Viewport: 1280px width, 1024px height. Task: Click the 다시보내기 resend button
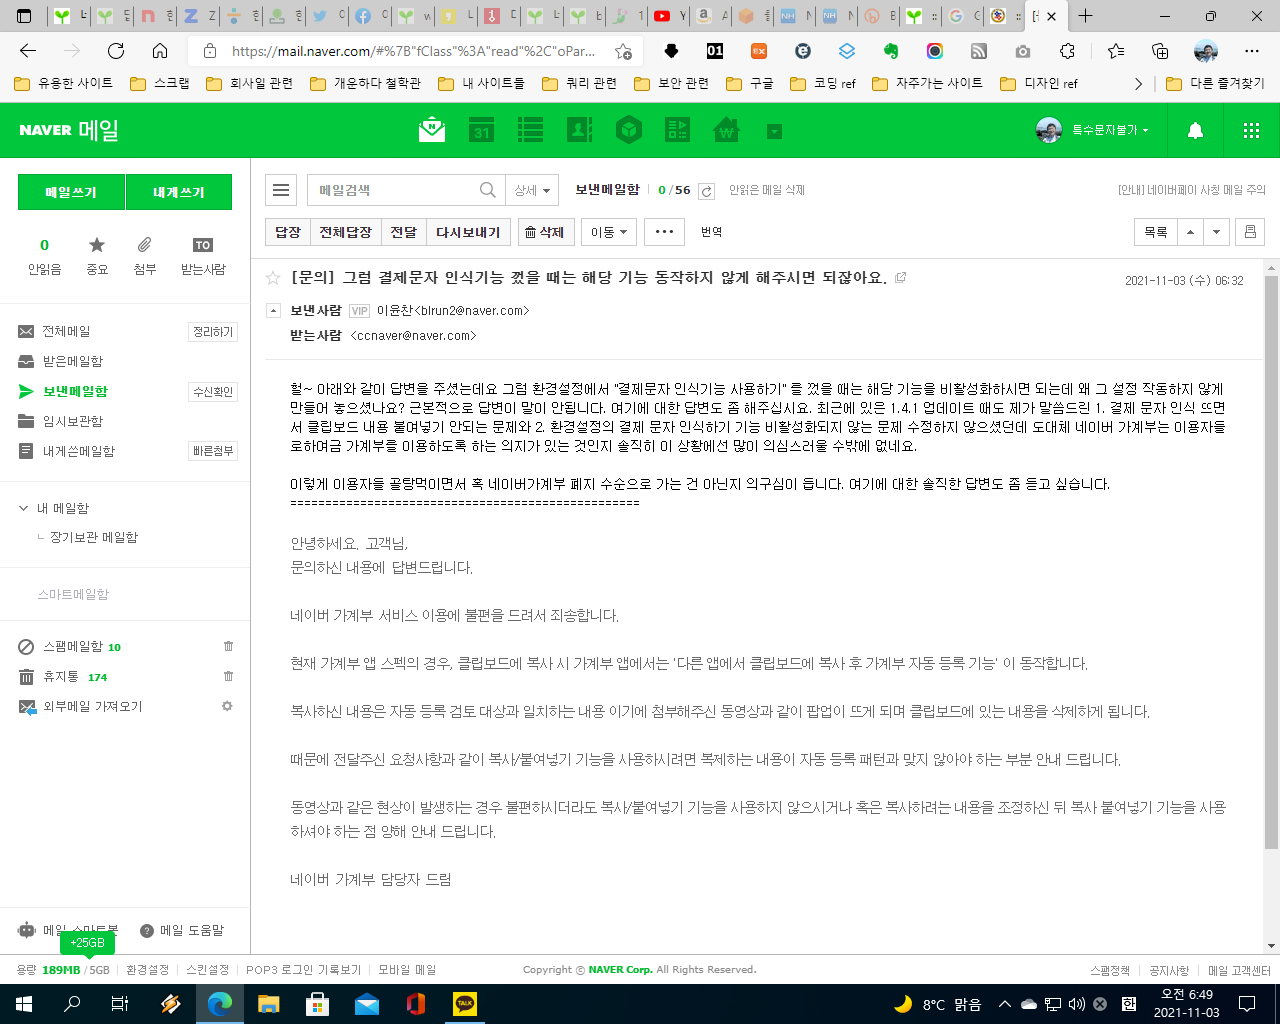[x=468, y=232]
